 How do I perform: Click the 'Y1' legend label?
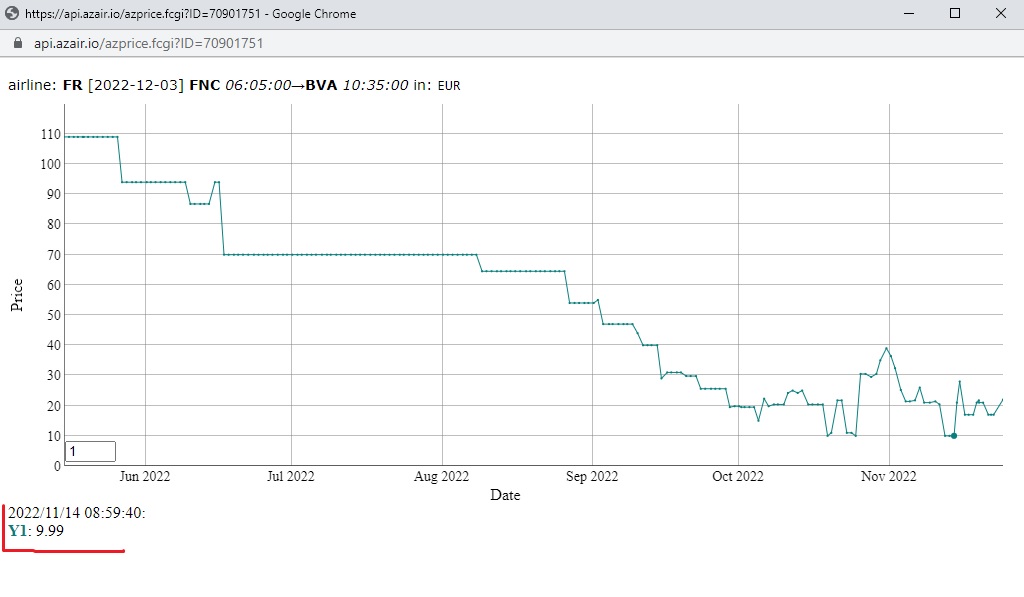coord(18,530)
